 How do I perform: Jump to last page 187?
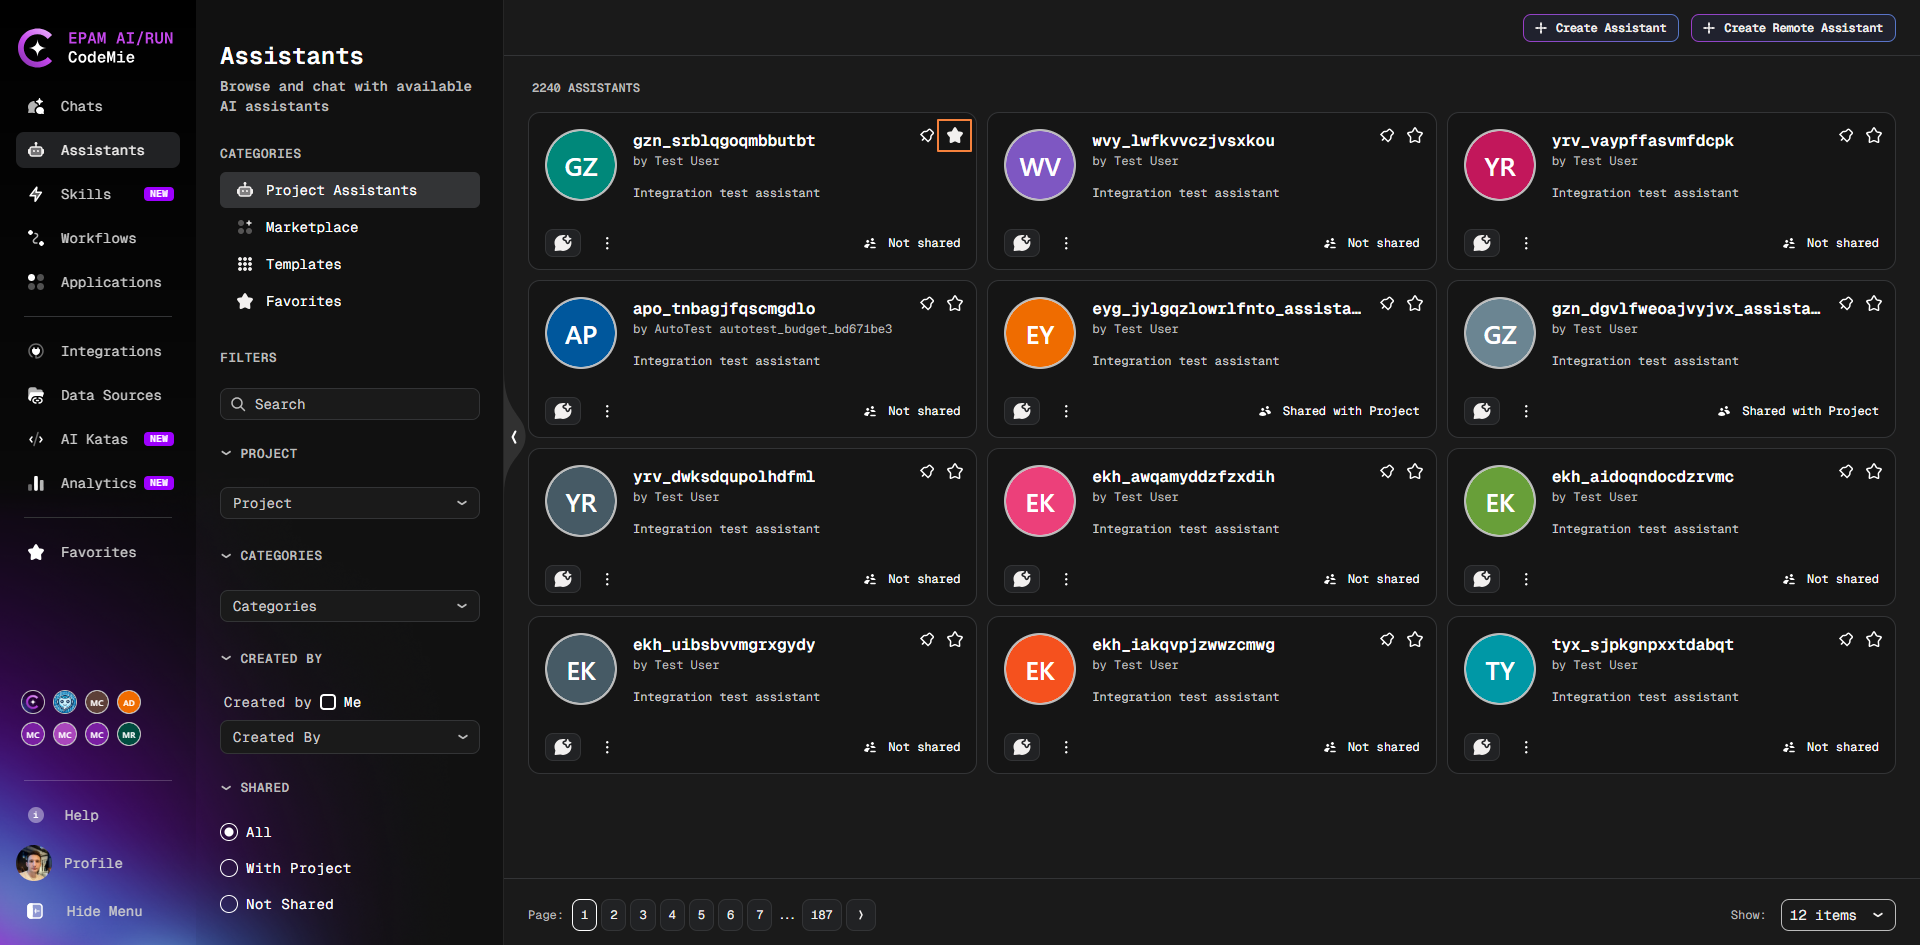[822, 915]
